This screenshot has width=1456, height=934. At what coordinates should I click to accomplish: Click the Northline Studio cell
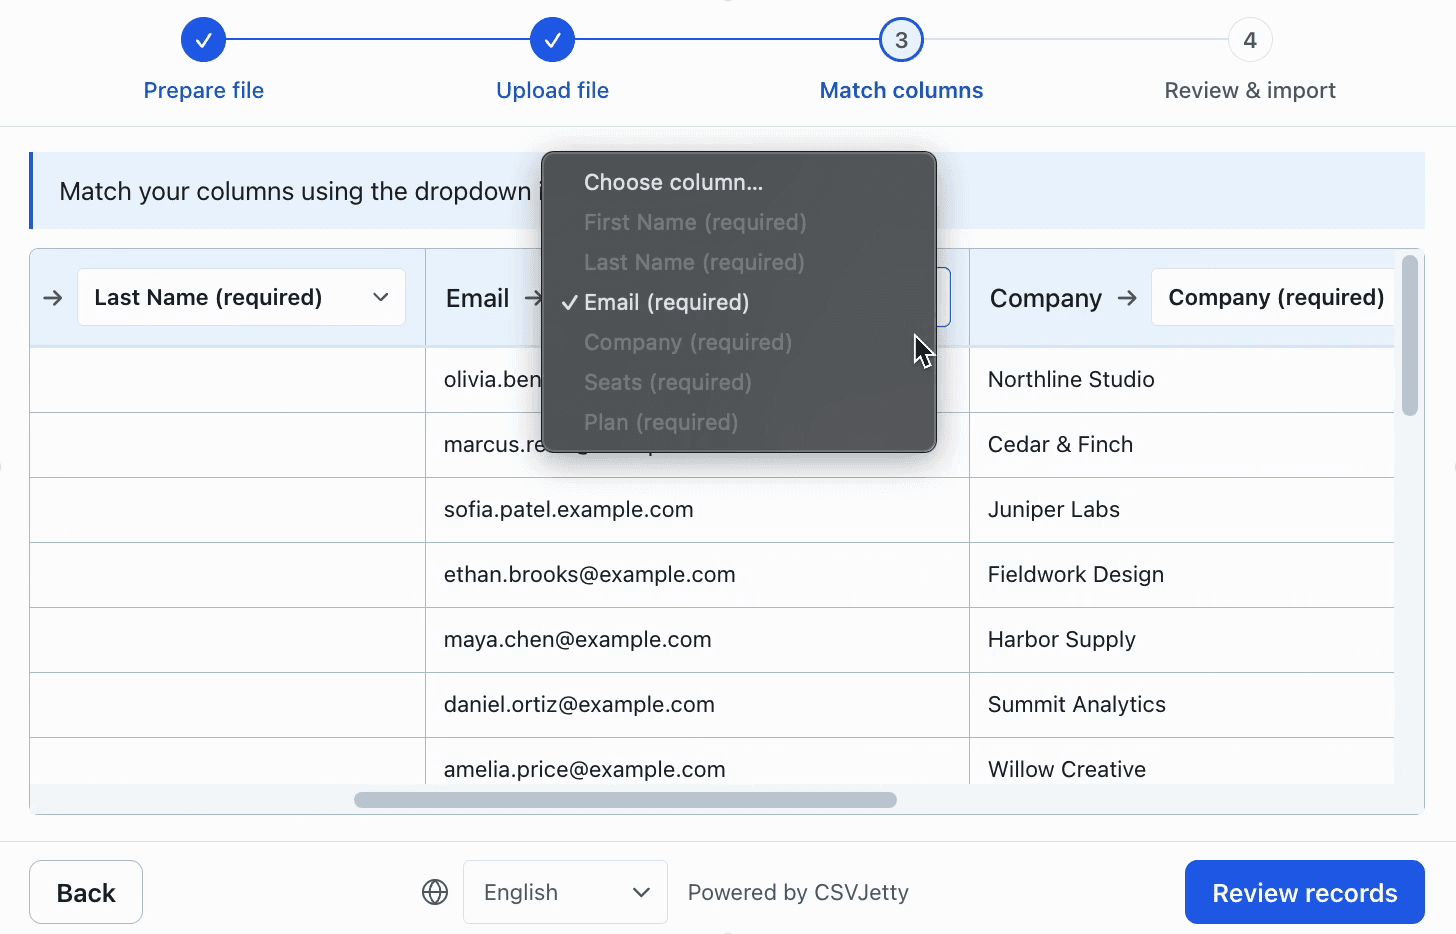click(x=1181, y=380)
